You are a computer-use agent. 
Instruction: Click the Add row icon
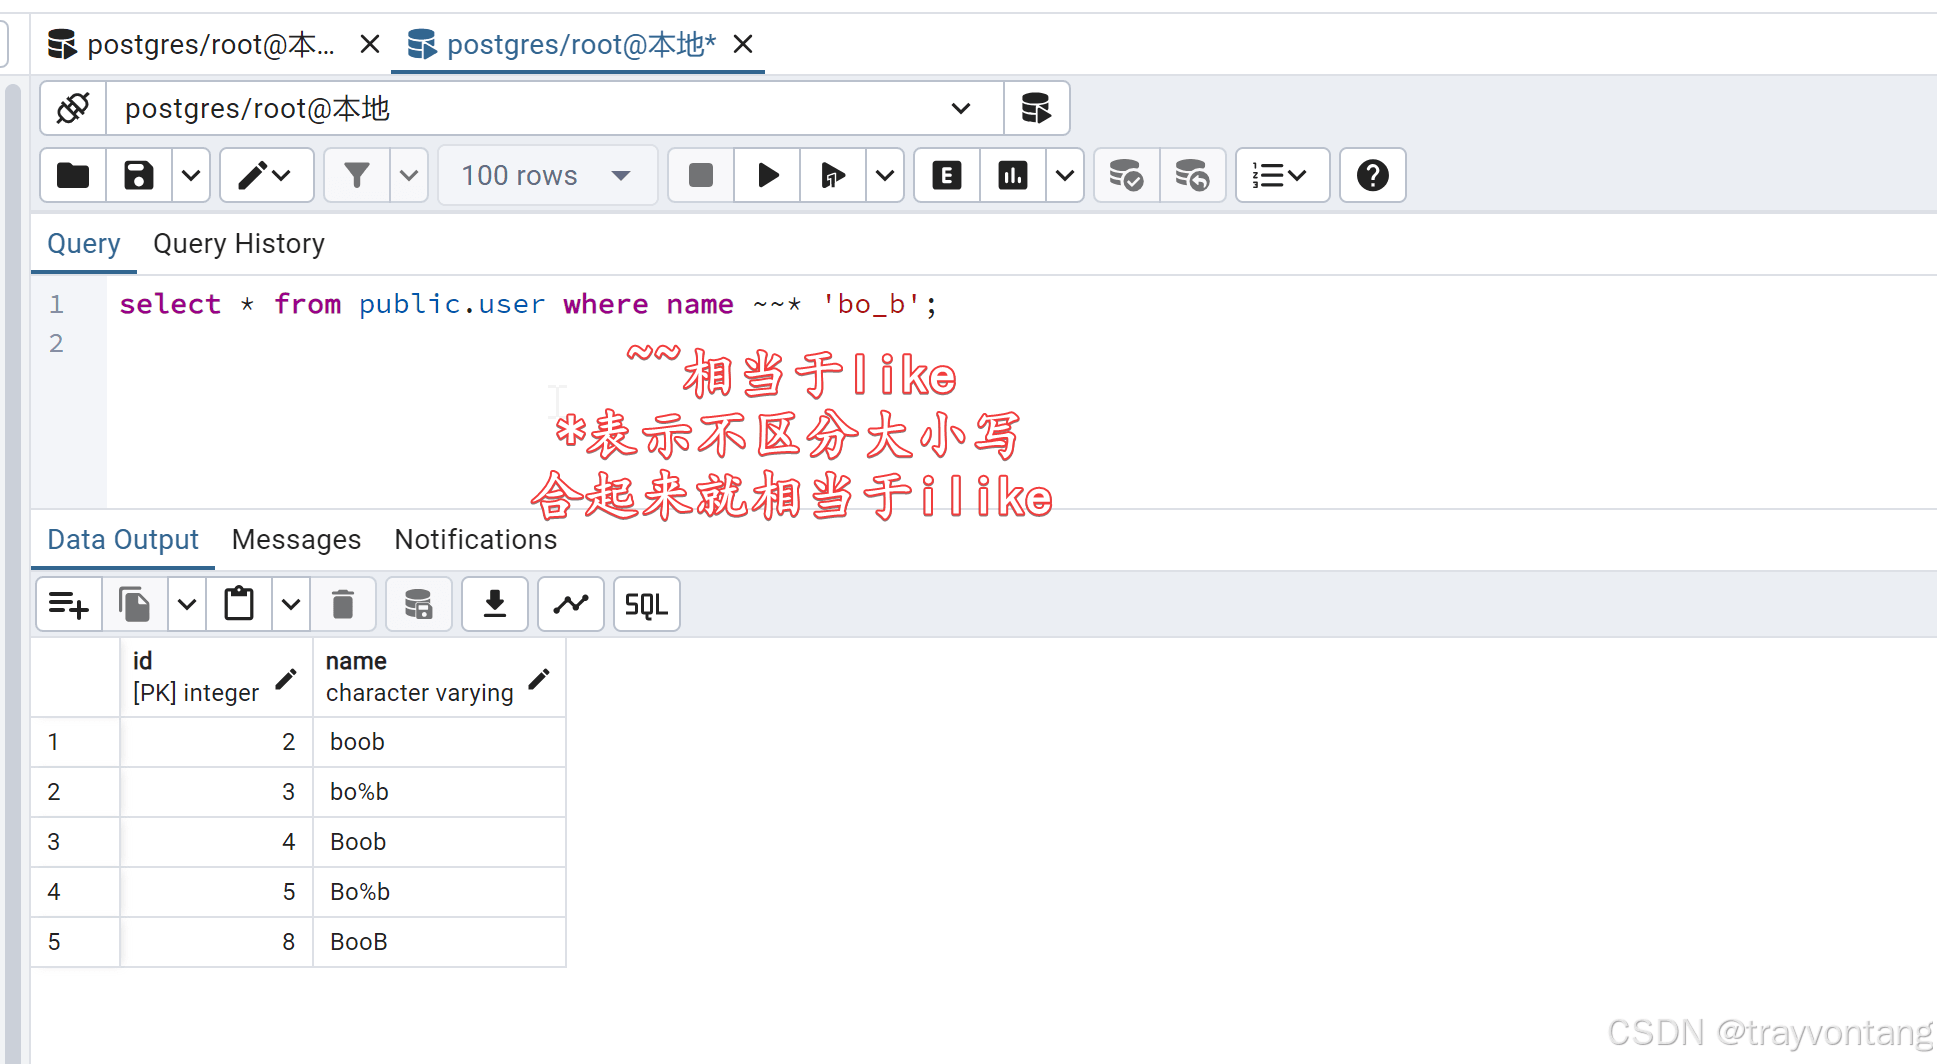click(x=69, y=604)
